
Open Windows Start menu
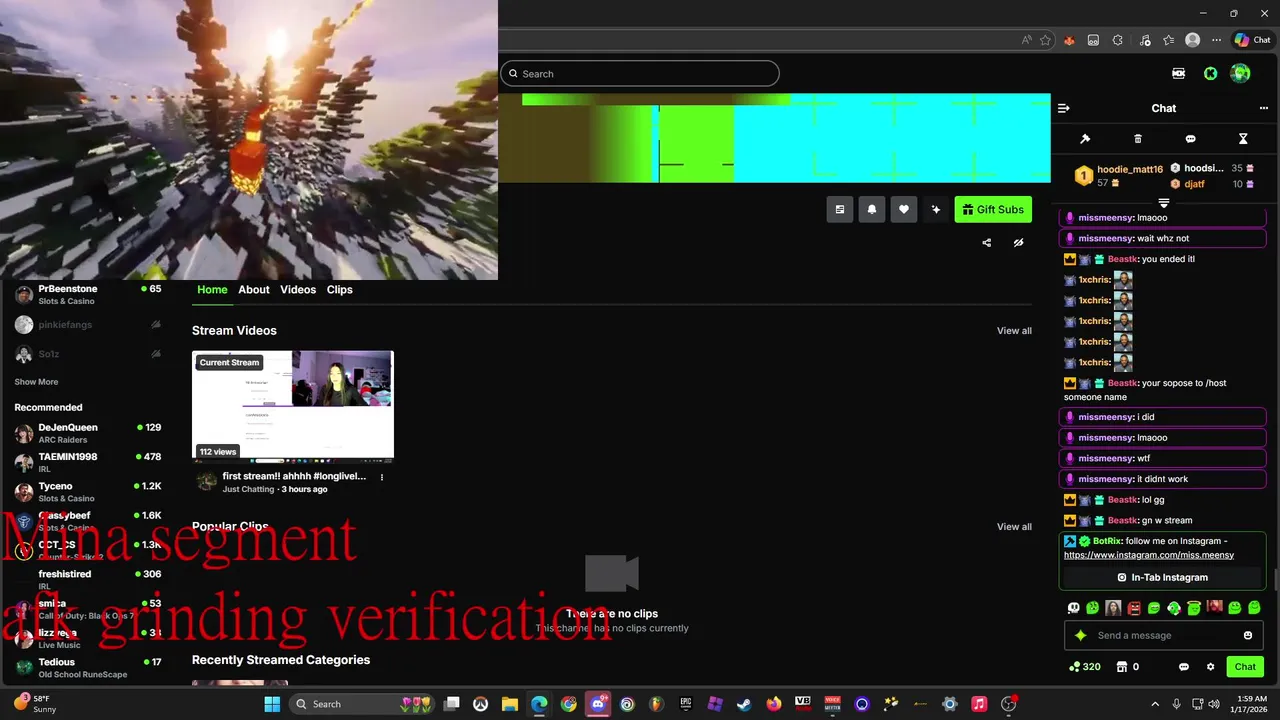[272, 704]
